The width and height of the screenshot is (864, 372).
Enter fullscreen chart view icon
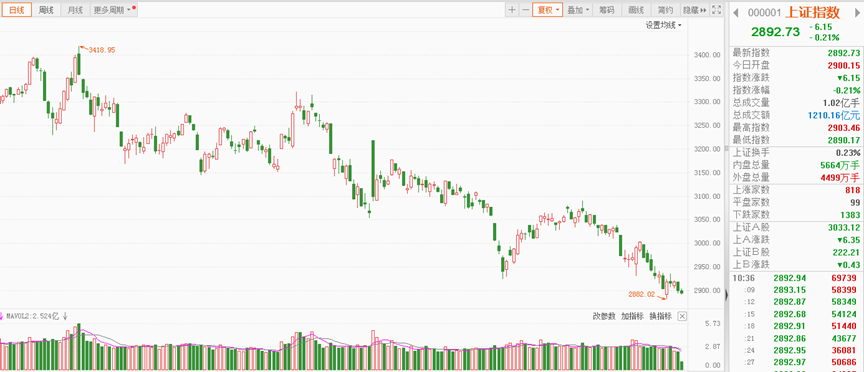click(716, 10)
